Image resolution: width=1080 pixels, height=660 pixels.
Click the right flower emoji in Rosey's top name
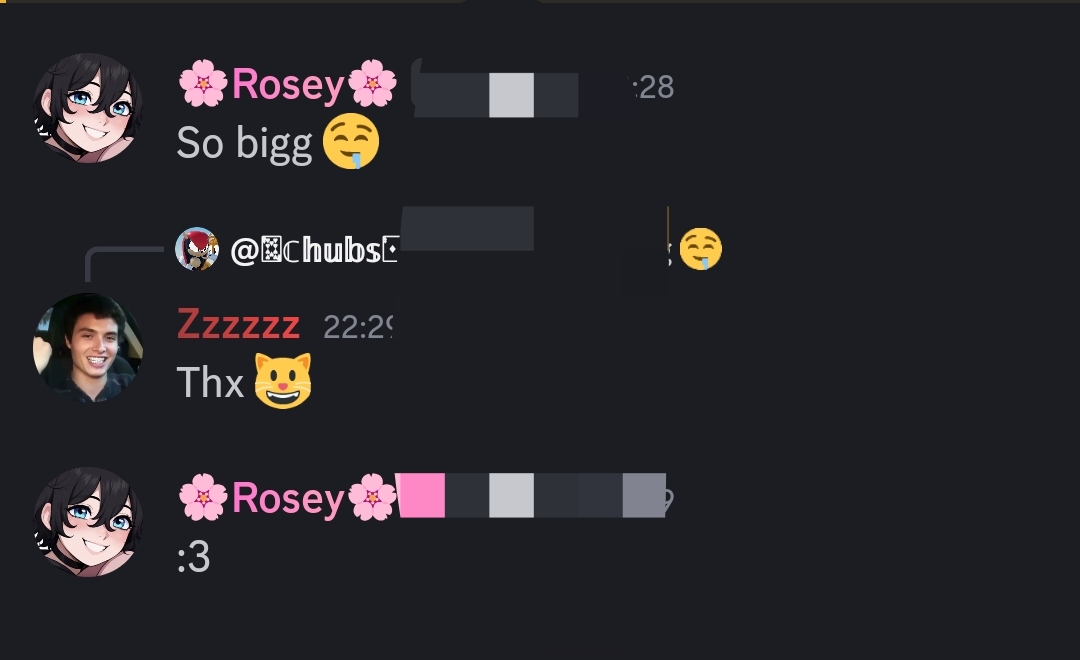click(x=373, y=83)
